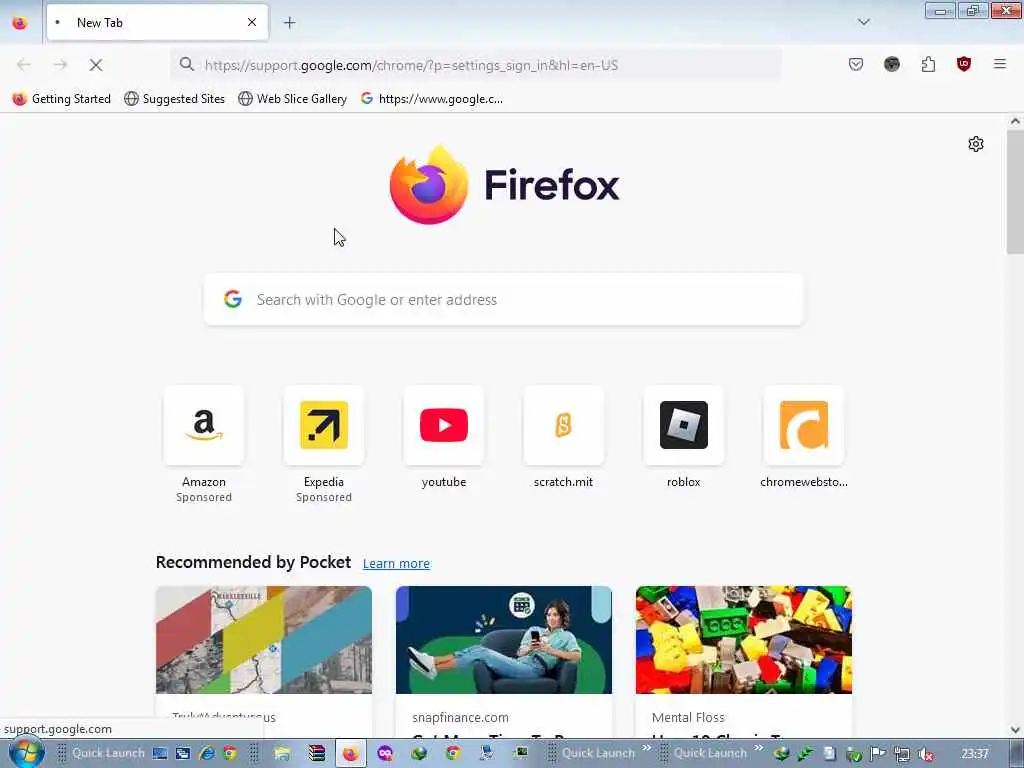The height and width of the screenshot is (768, 1024).
Task: Open the Pocket story with map image
Action: [x=264, y=640]
